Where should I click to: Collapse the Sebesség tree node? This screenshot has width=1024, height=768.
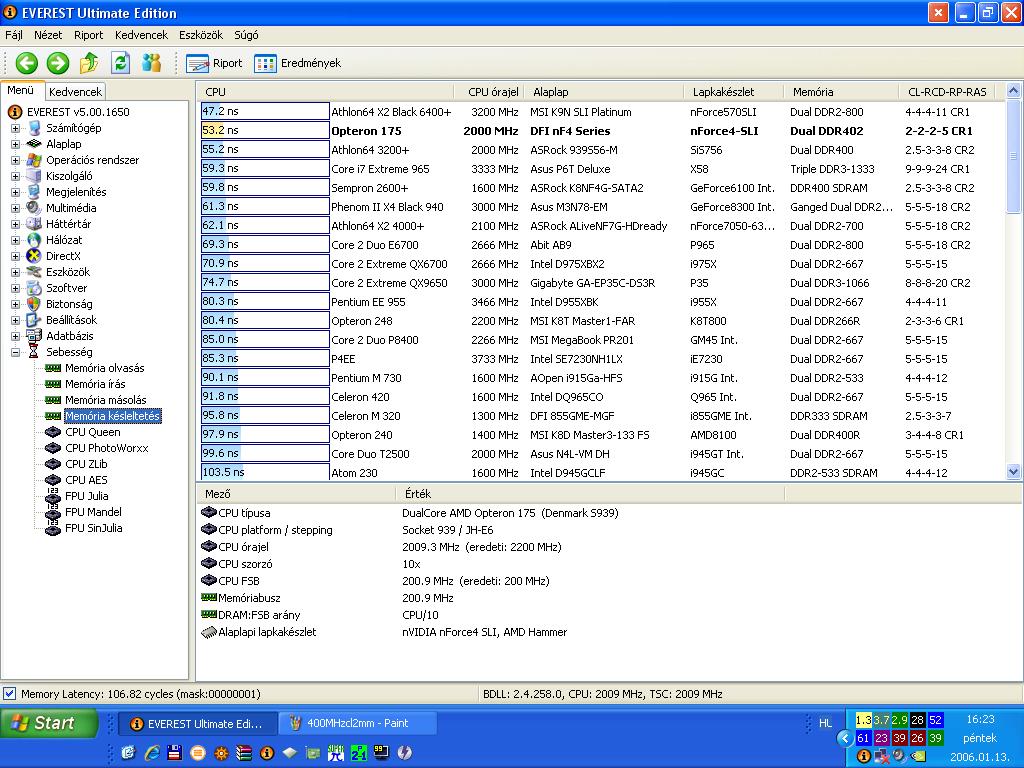click(x=15, y=352)
